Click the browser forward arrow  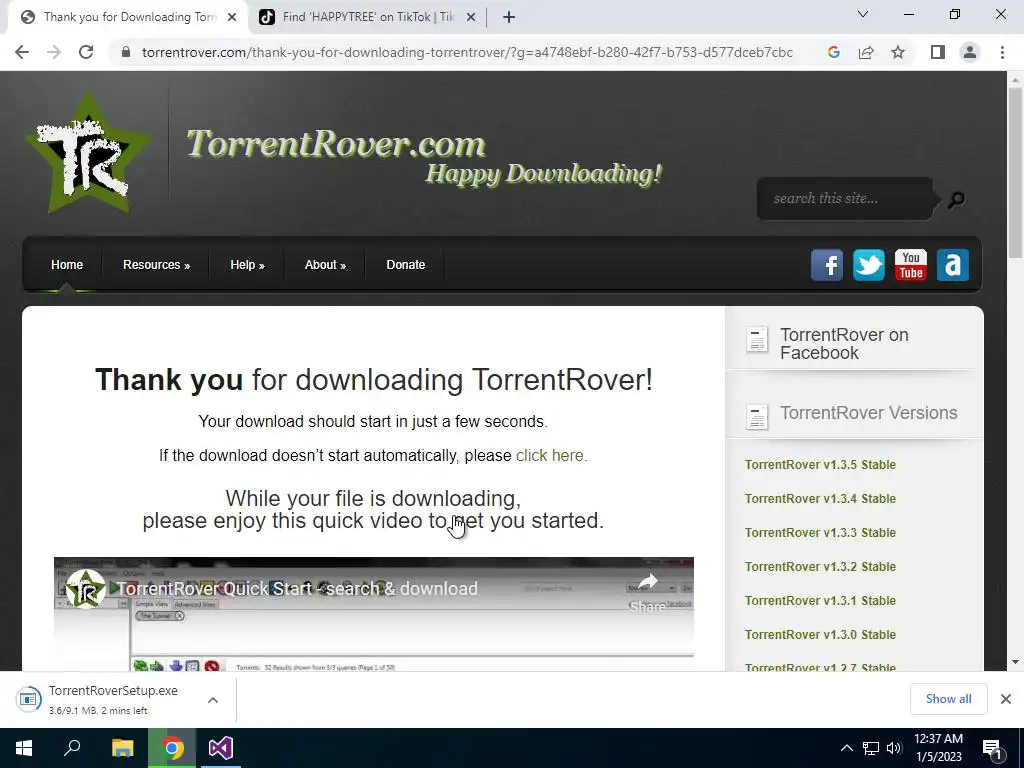(54, 52)
